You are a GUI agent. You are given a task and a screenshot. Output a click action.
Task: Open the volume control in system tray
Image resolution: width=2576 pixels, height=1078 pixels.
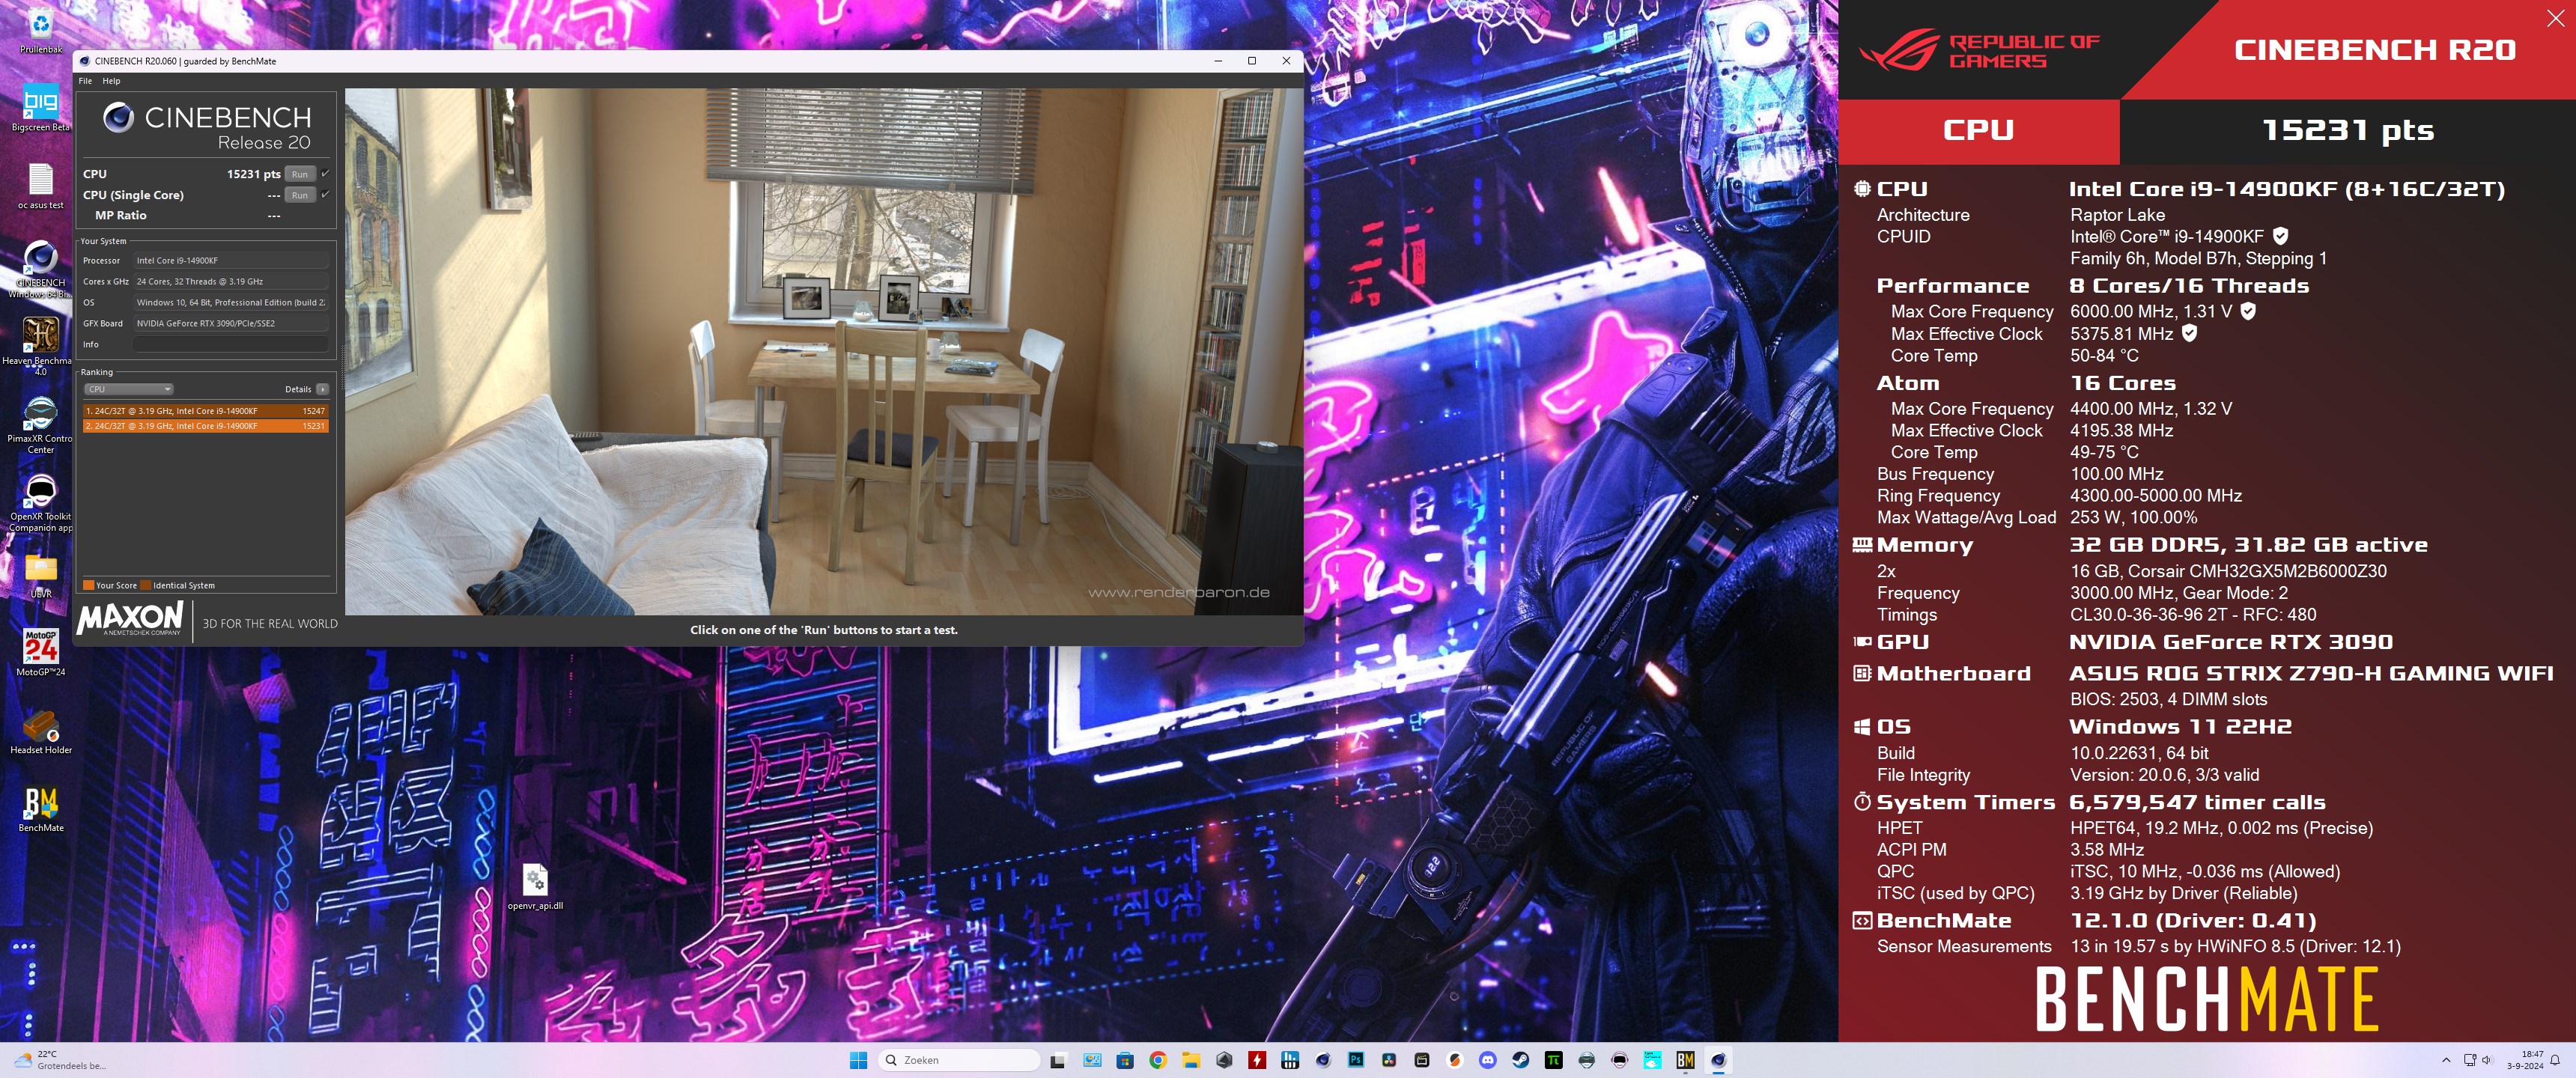[2486, 1060]
